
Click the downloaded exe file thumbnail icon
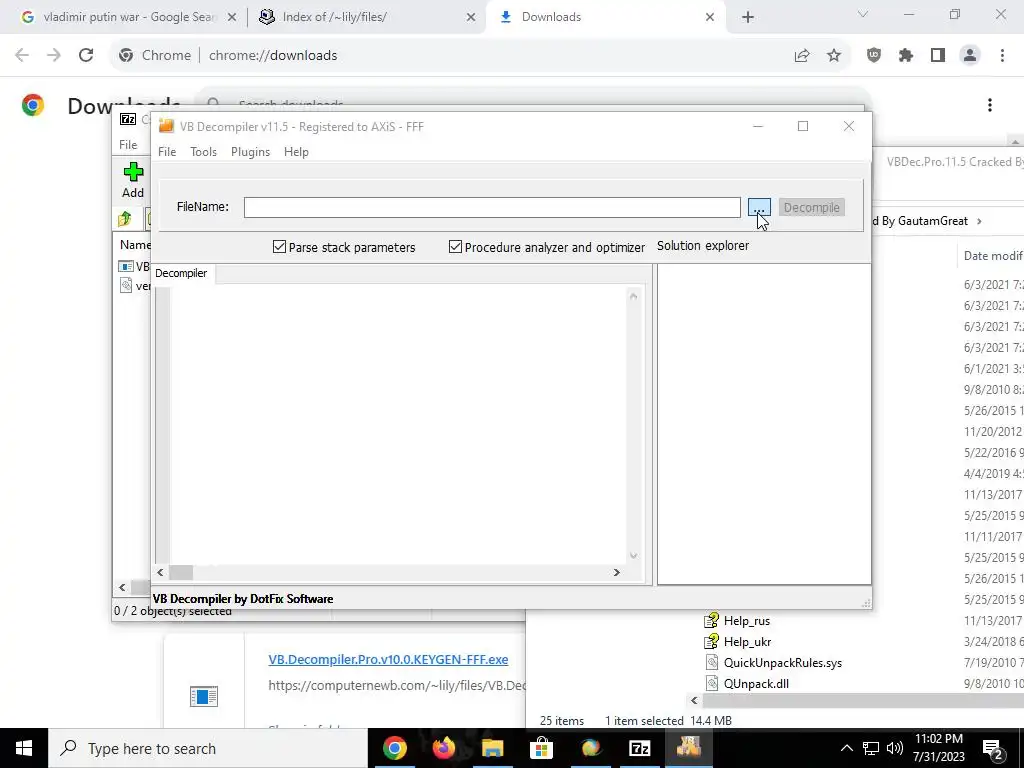(x=203, y=696)
